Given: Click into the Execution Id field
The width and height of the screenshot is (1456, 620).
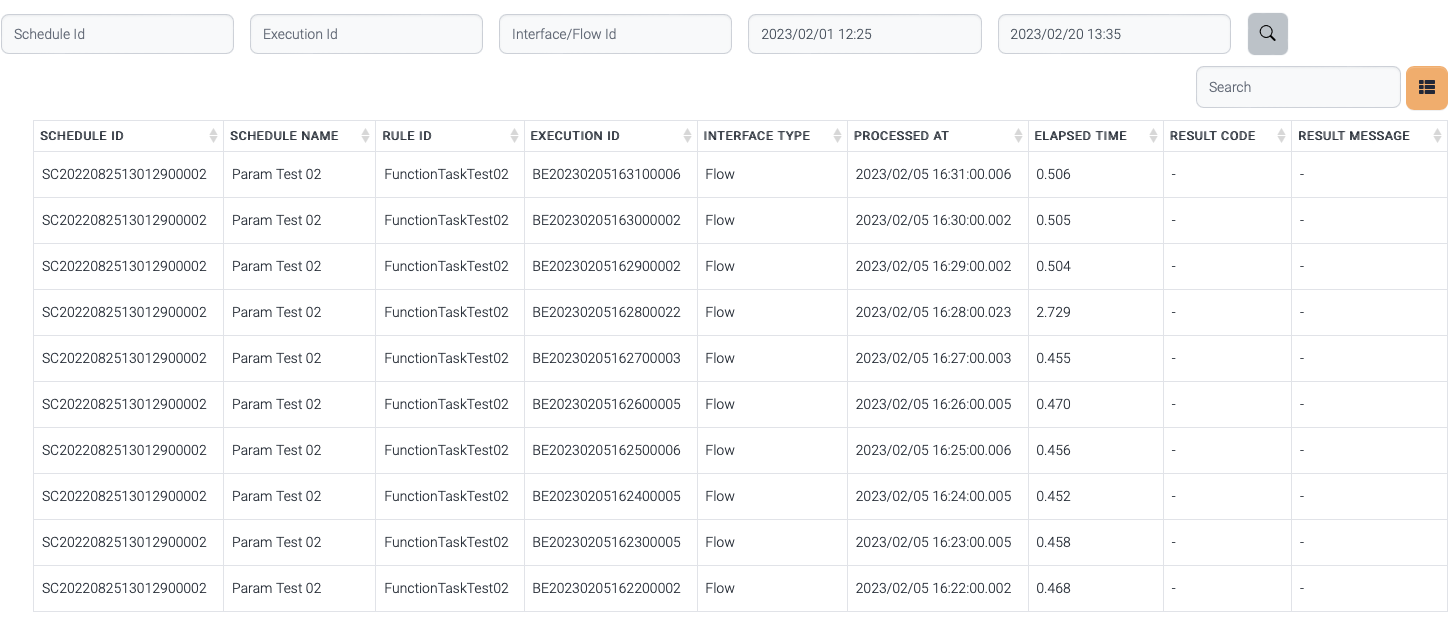Looking at the screenshot, I should pyautogui.click(x=366, y=34).
